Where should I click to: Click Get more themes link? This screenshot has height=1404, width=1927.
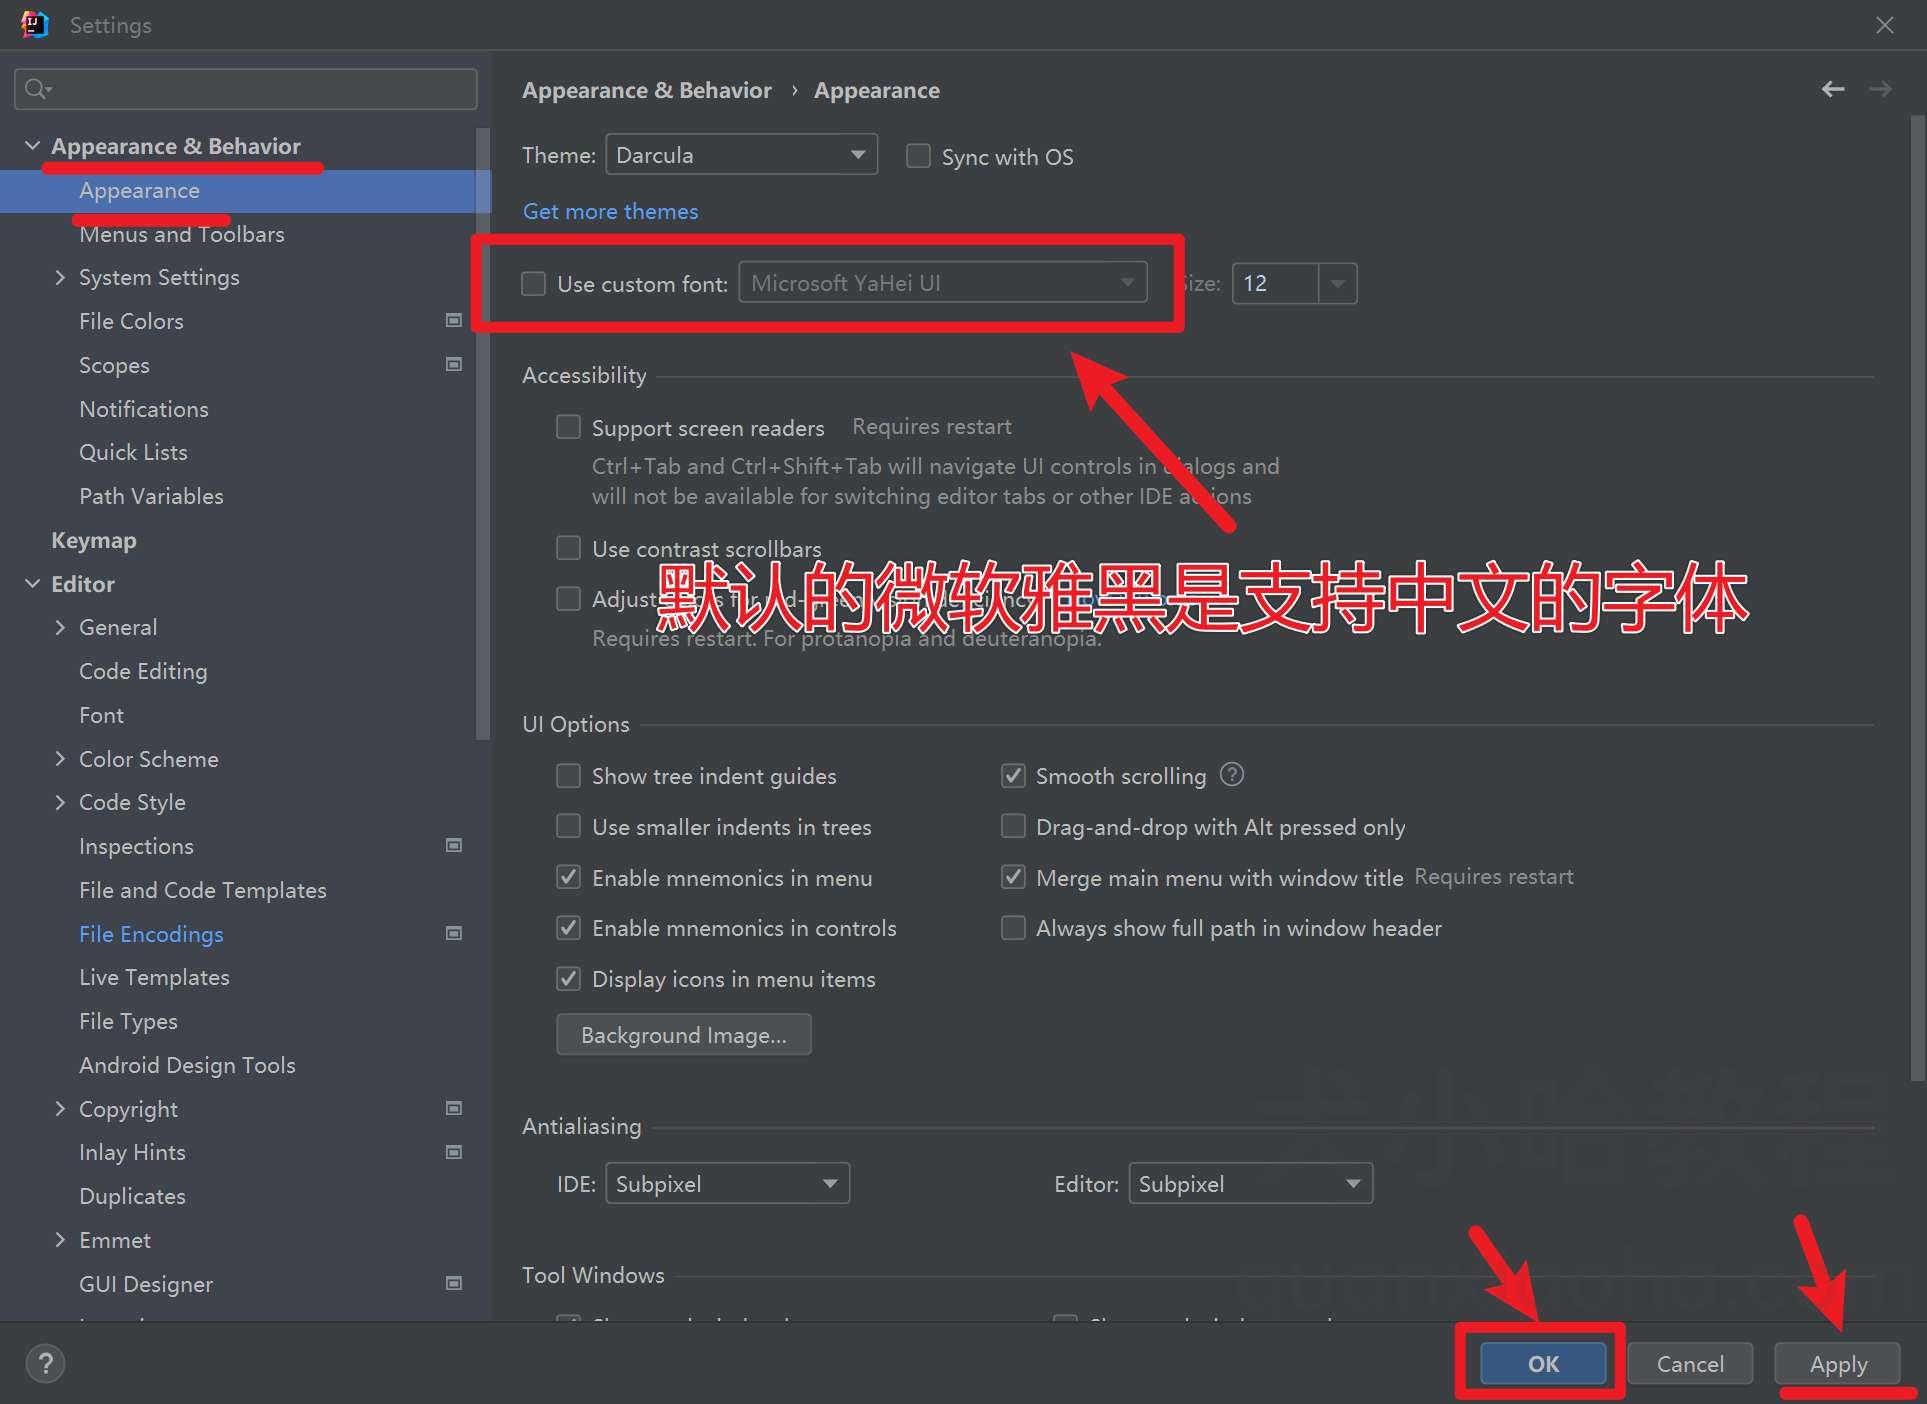(x=610, y=210)
